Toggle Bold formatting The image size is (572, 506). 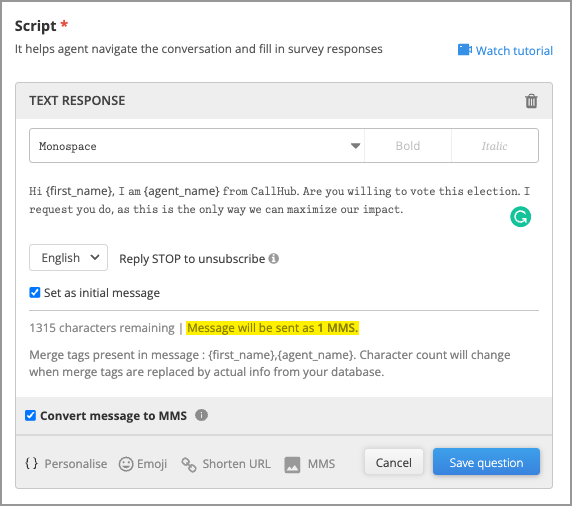click(x=408, y=146)
